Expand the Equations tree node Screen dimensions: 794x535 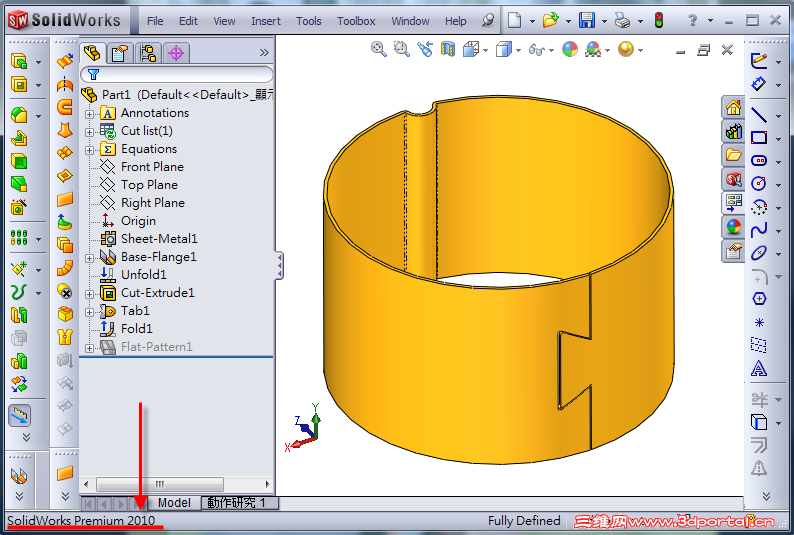[x=89, y=150]
